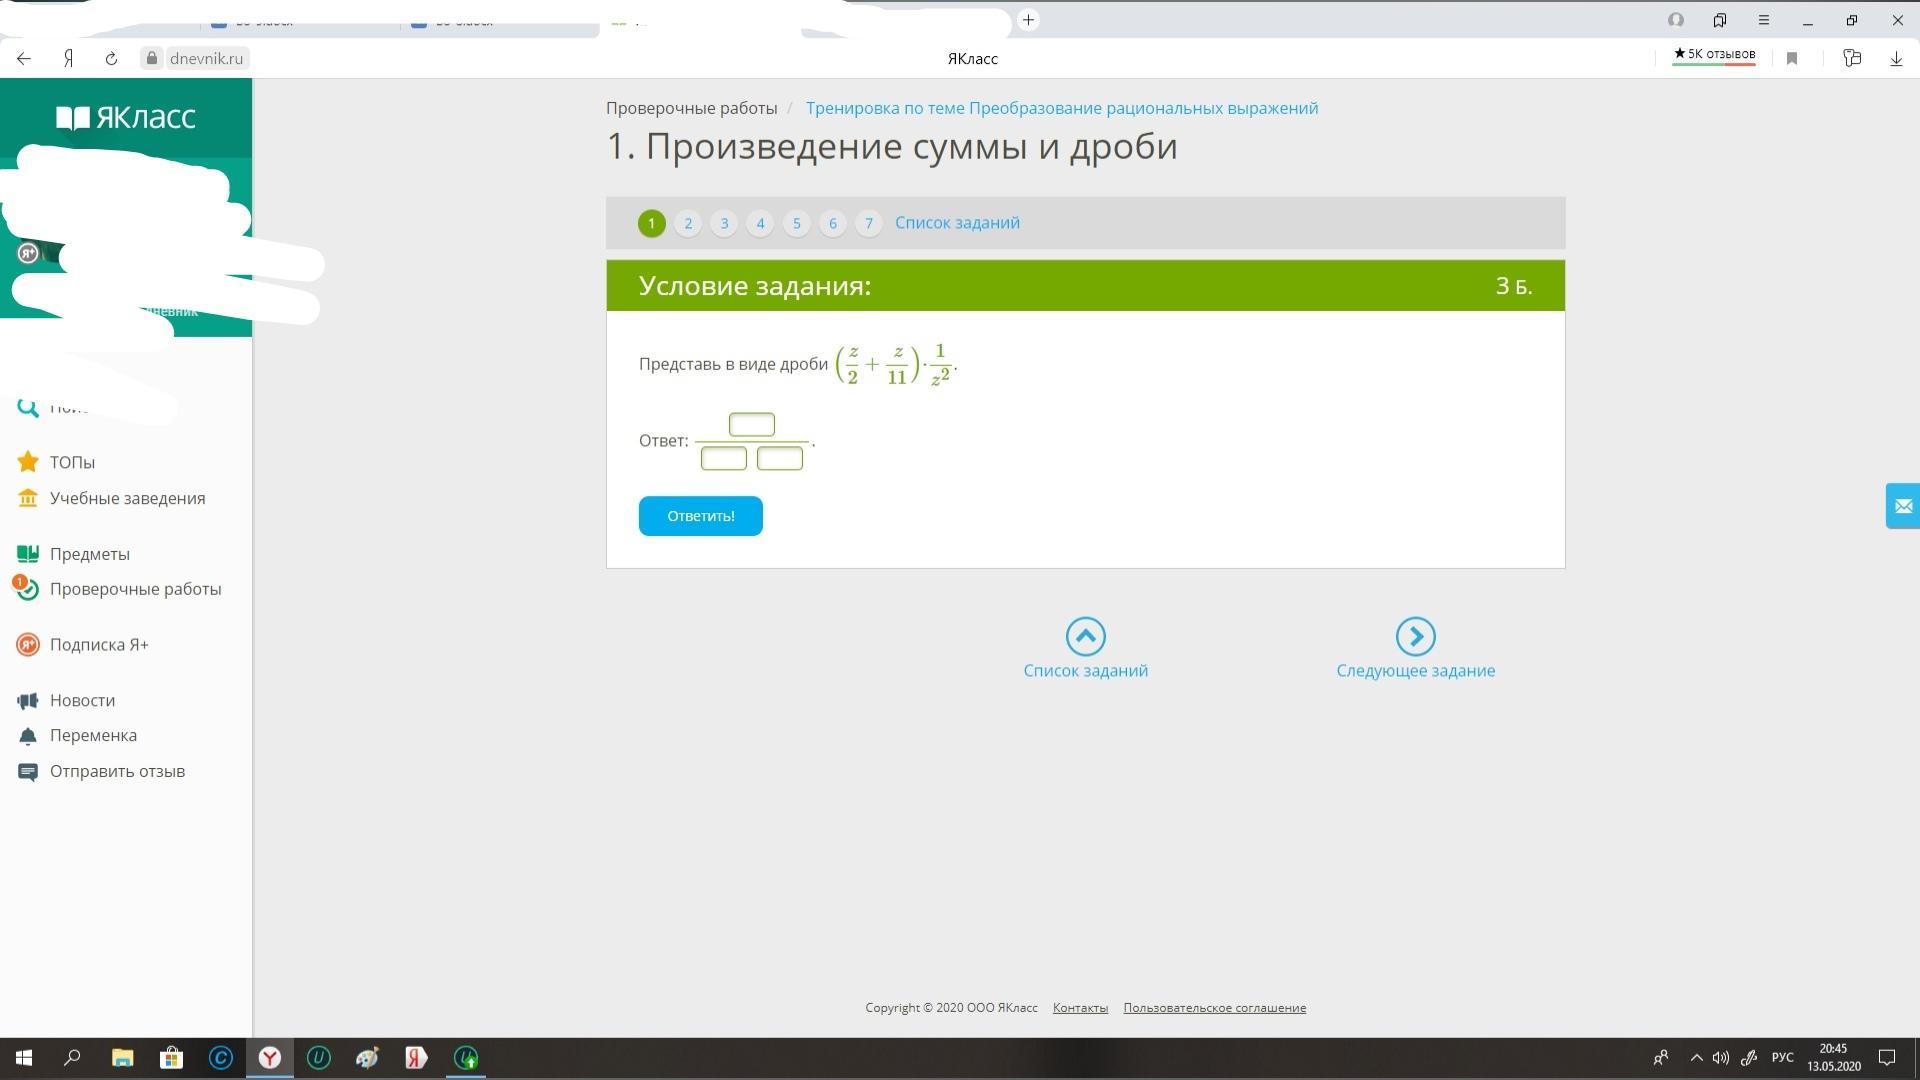Click the Следующее задание arrow icon
Image resolution: width=1920 pixels, height=1080 pixels.
pos(1415,636)
